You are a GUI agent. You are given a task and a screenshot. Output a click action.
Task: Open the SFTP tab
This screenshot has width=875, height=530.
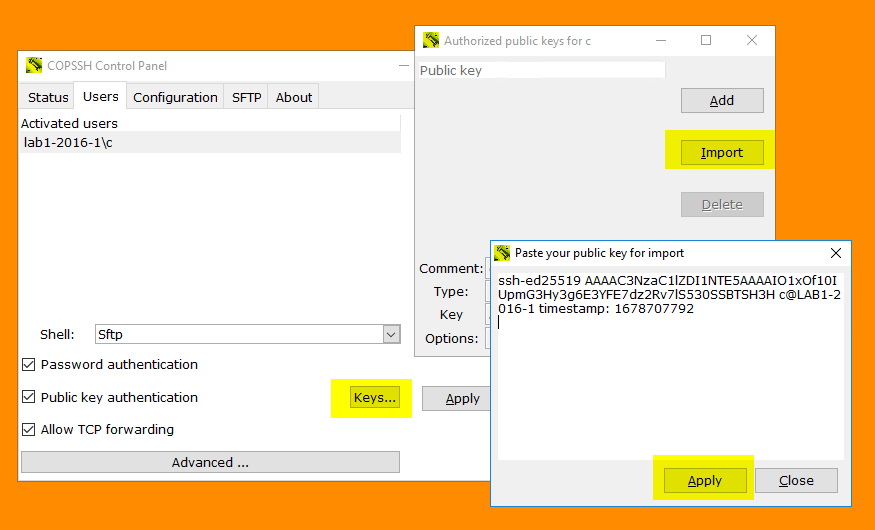pos(247,97)
